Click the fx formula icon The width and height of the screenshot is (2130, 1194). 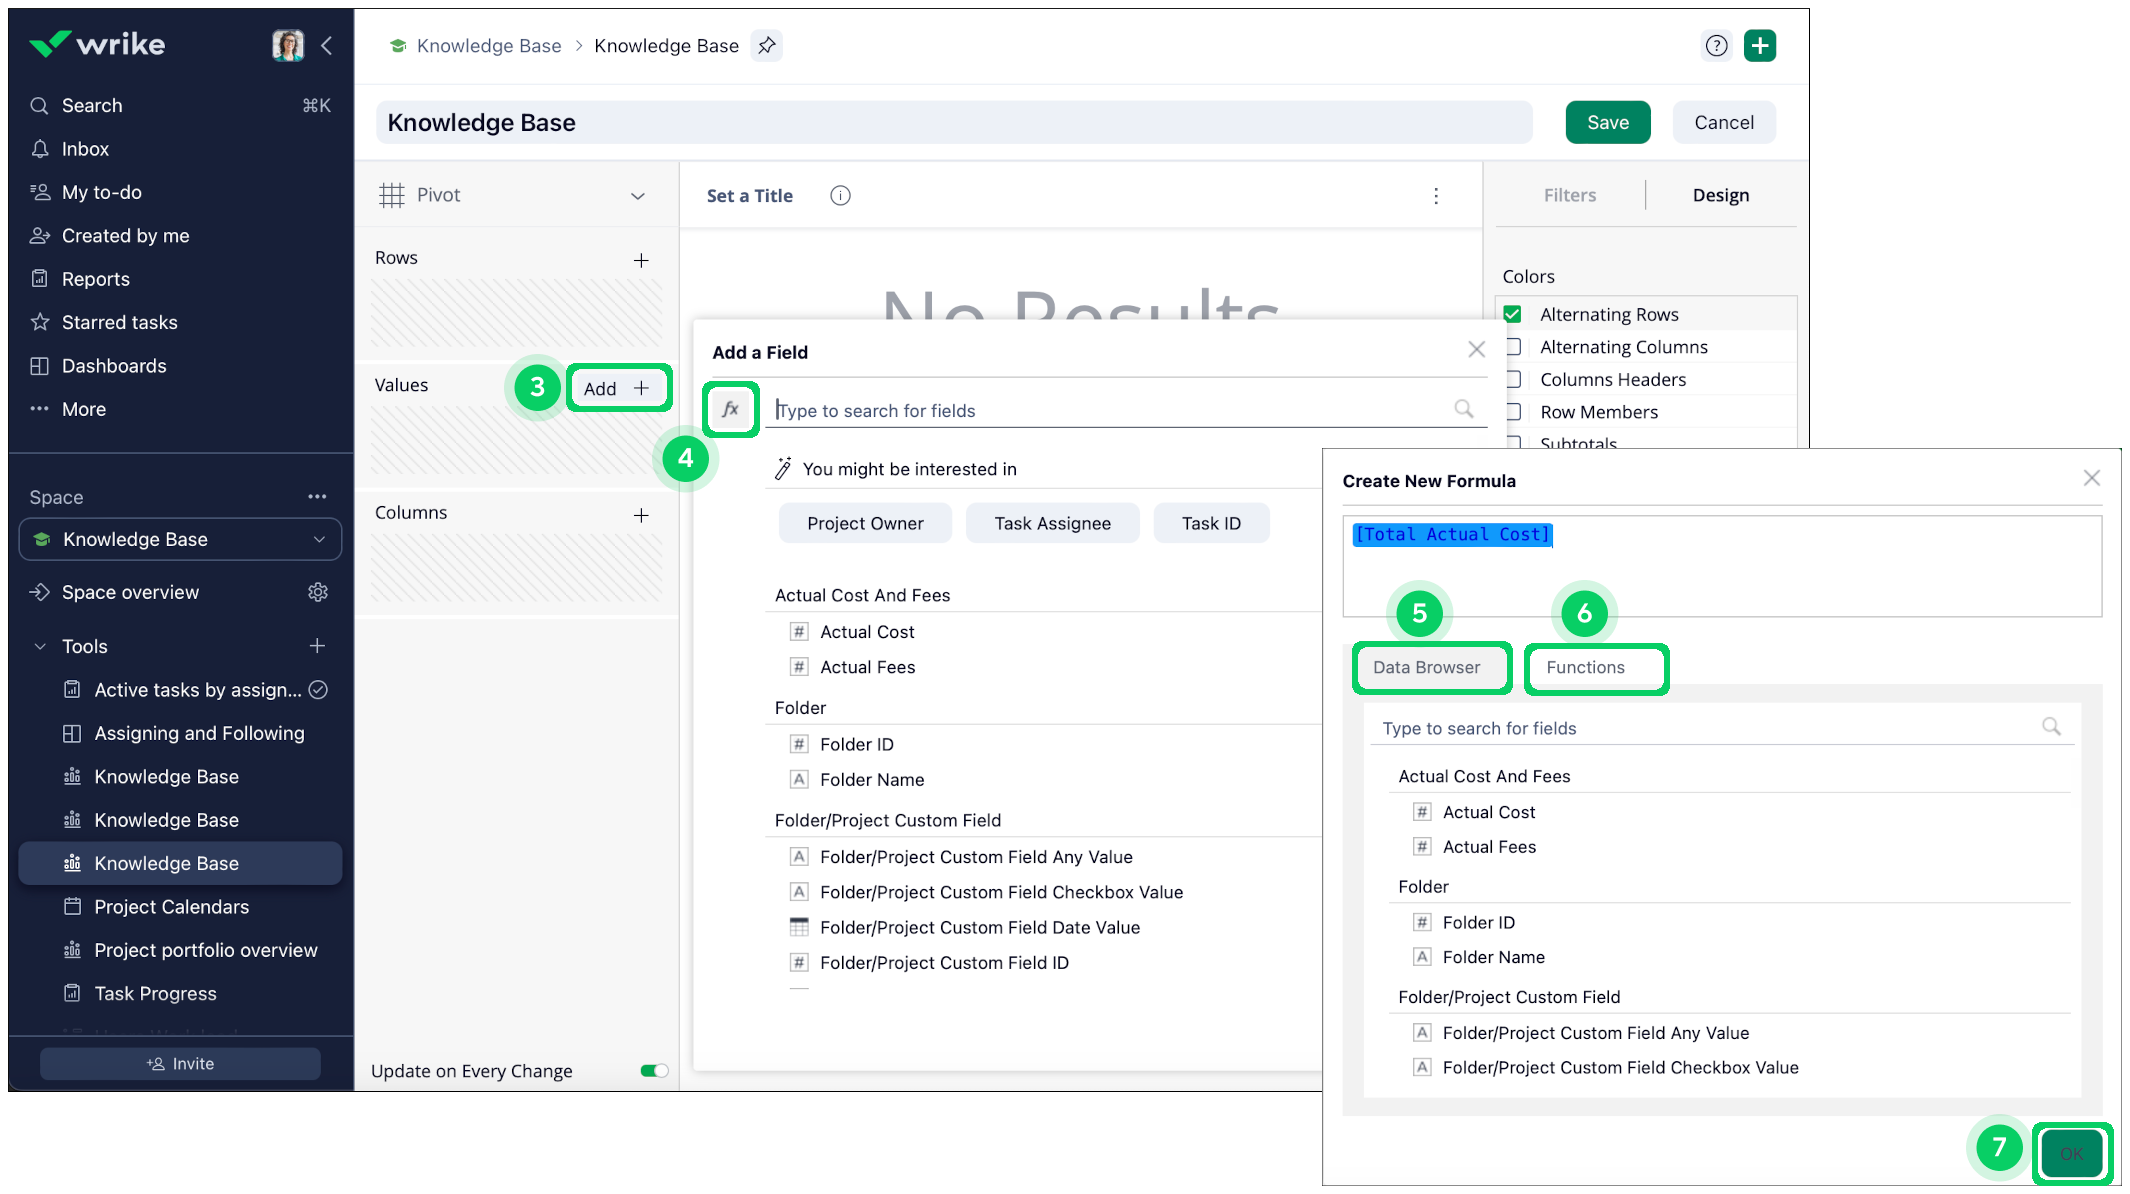tap(731, 409)
